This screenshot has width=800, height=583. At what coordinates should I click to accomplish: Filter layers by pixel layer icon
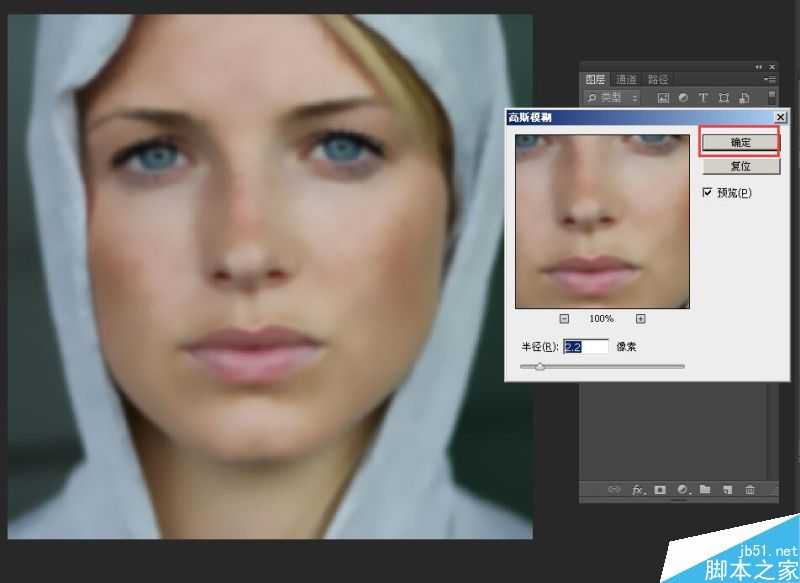click(663, 98)
